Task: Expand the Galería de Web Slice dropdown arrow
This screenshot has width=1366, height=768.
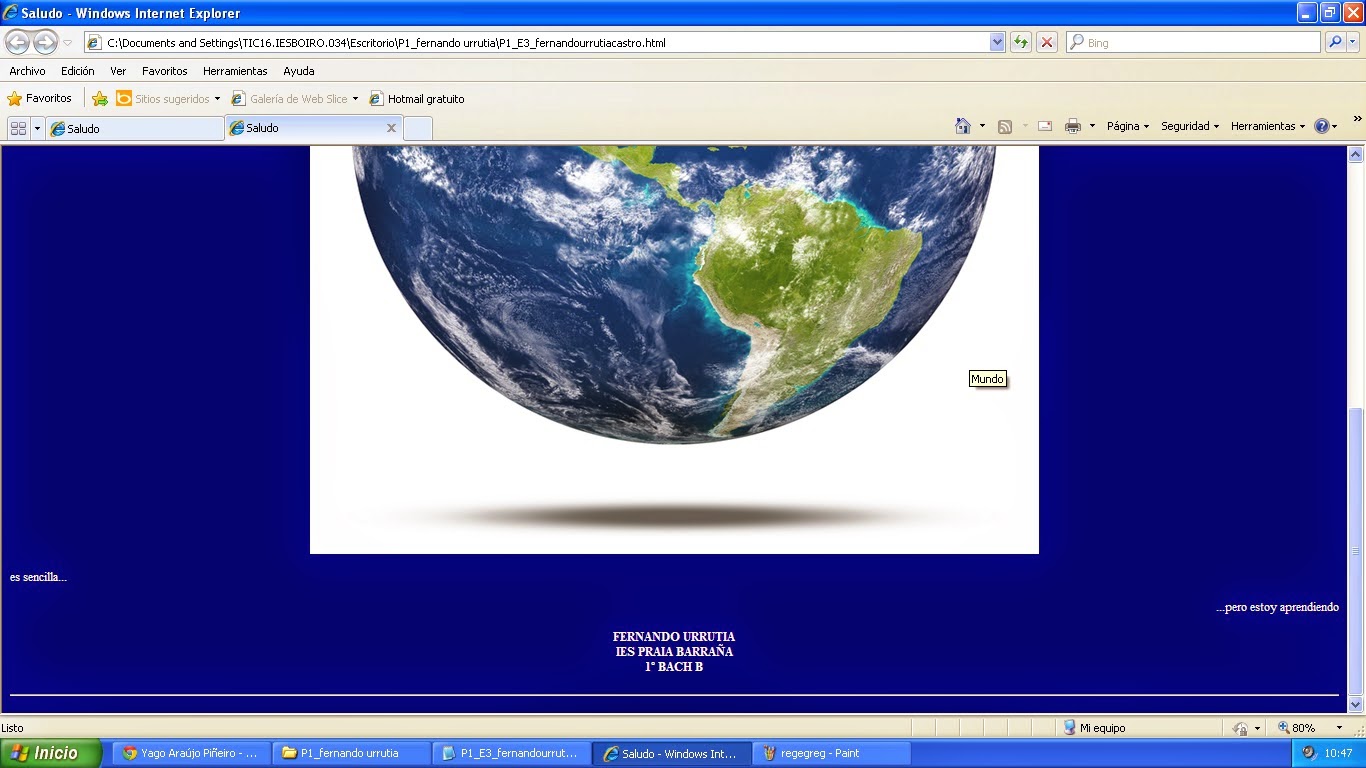Action: tap(355, 99)
